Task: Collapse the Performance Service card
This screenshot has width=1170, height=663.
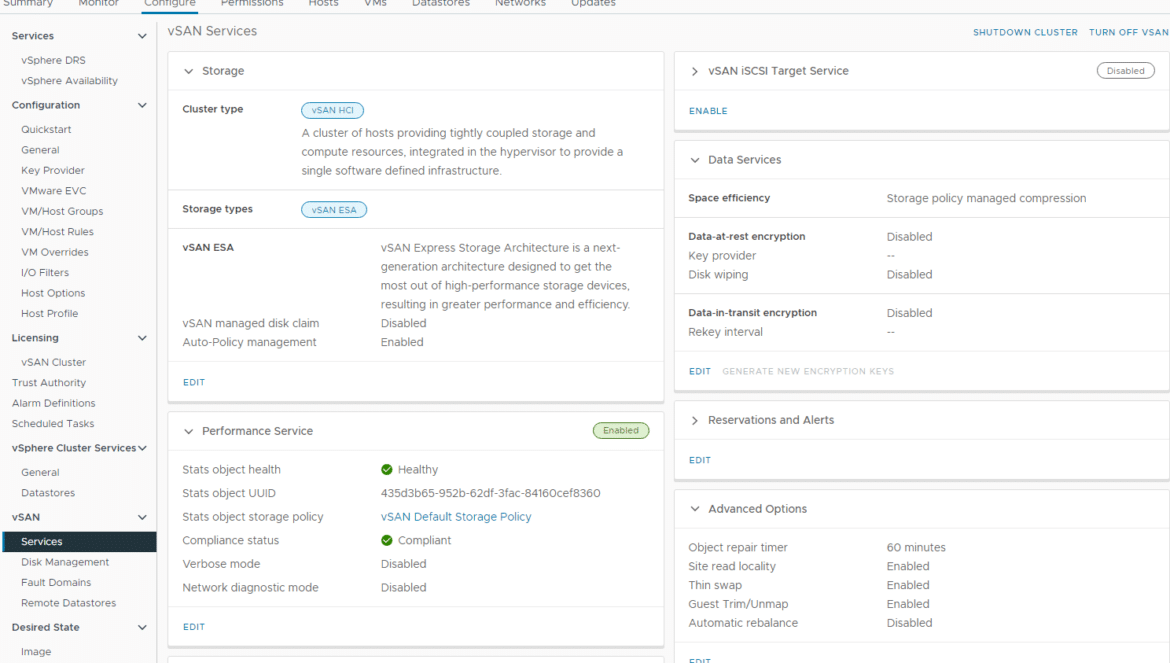Action: pyautogui.click(x=189, y=431)
